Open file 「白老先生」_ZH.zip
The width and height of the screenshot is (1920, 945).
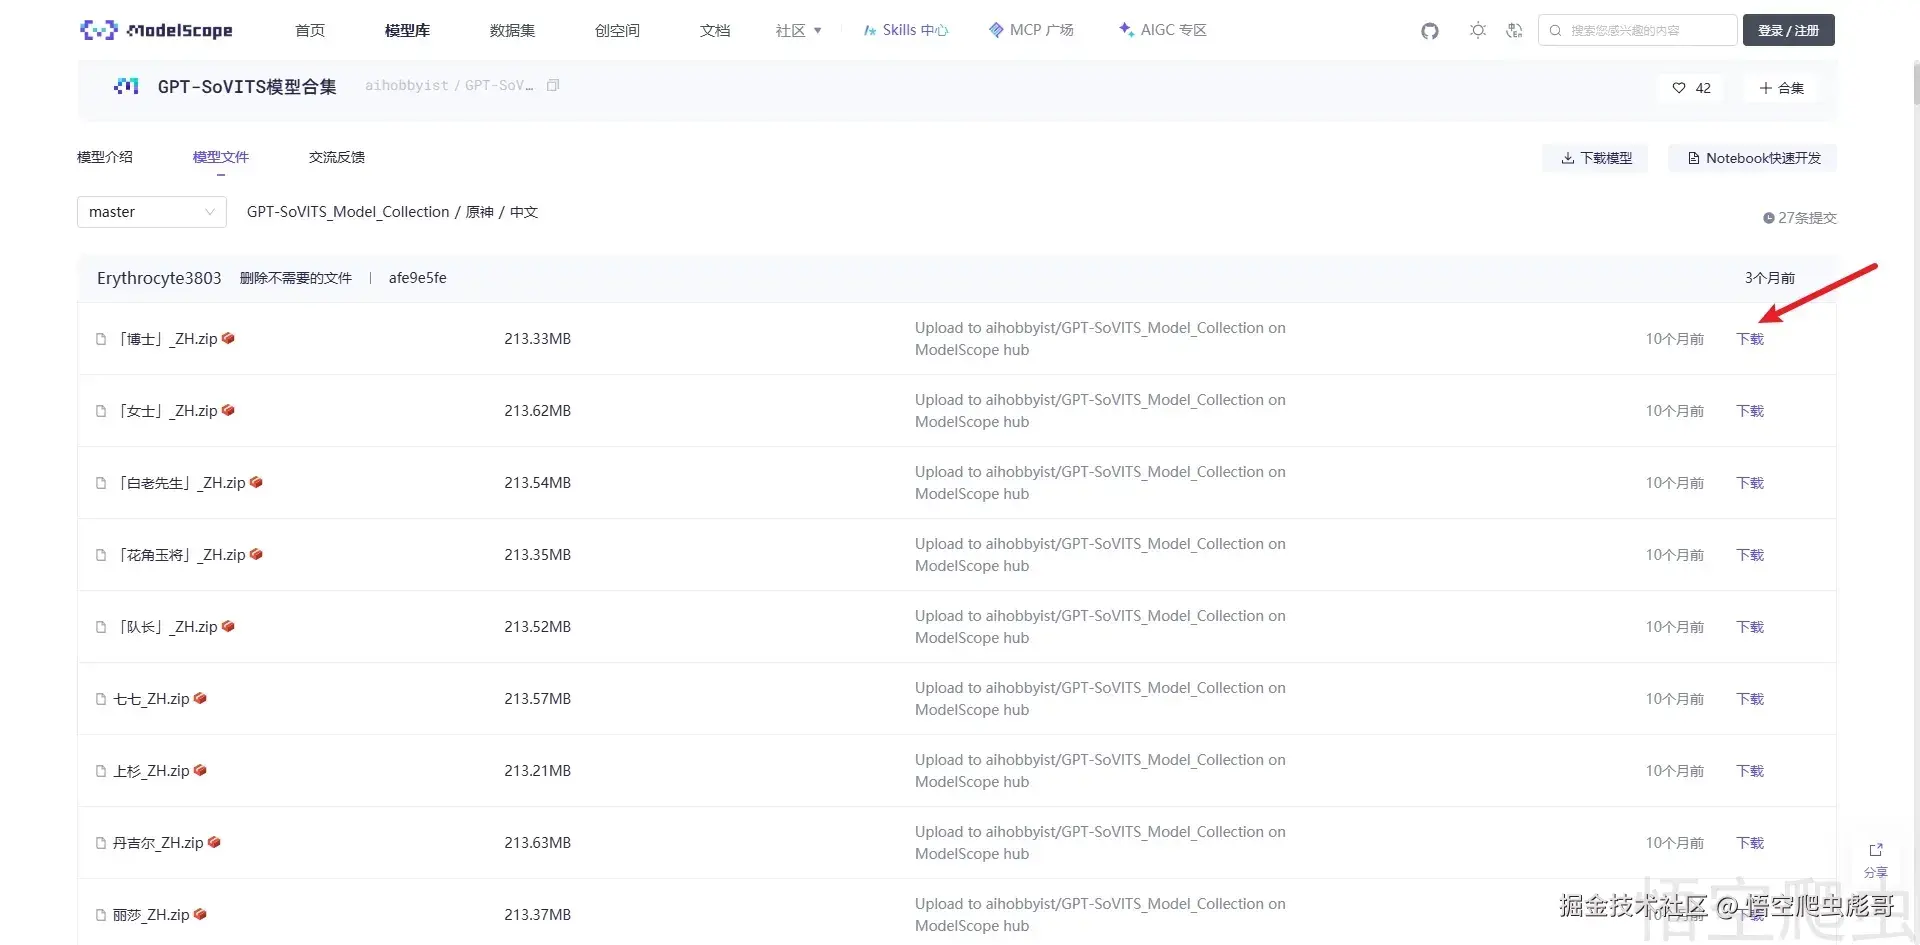180,483
